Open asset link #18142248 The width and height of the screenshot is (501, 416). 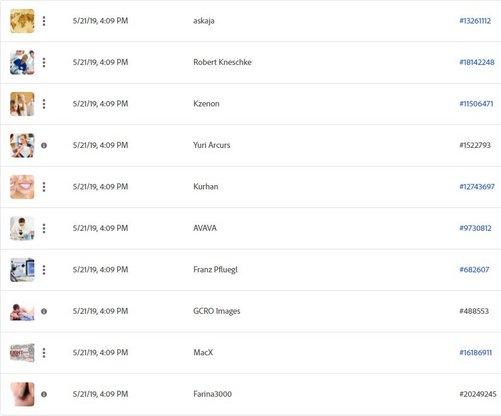(477, 62)
